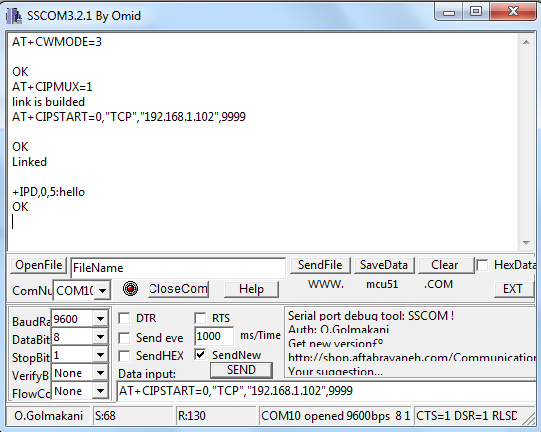Expand the FlowControl dropdown
This screenshot has height=432, width=541.
pos(100,391)
